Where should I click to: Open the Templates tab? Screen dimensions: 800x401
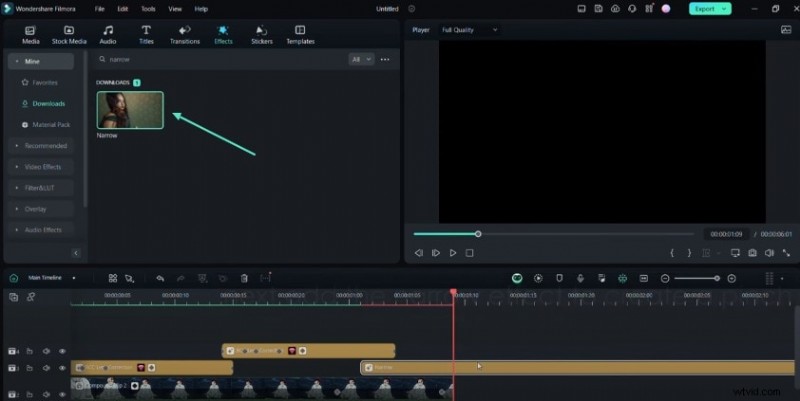point(300,35)
